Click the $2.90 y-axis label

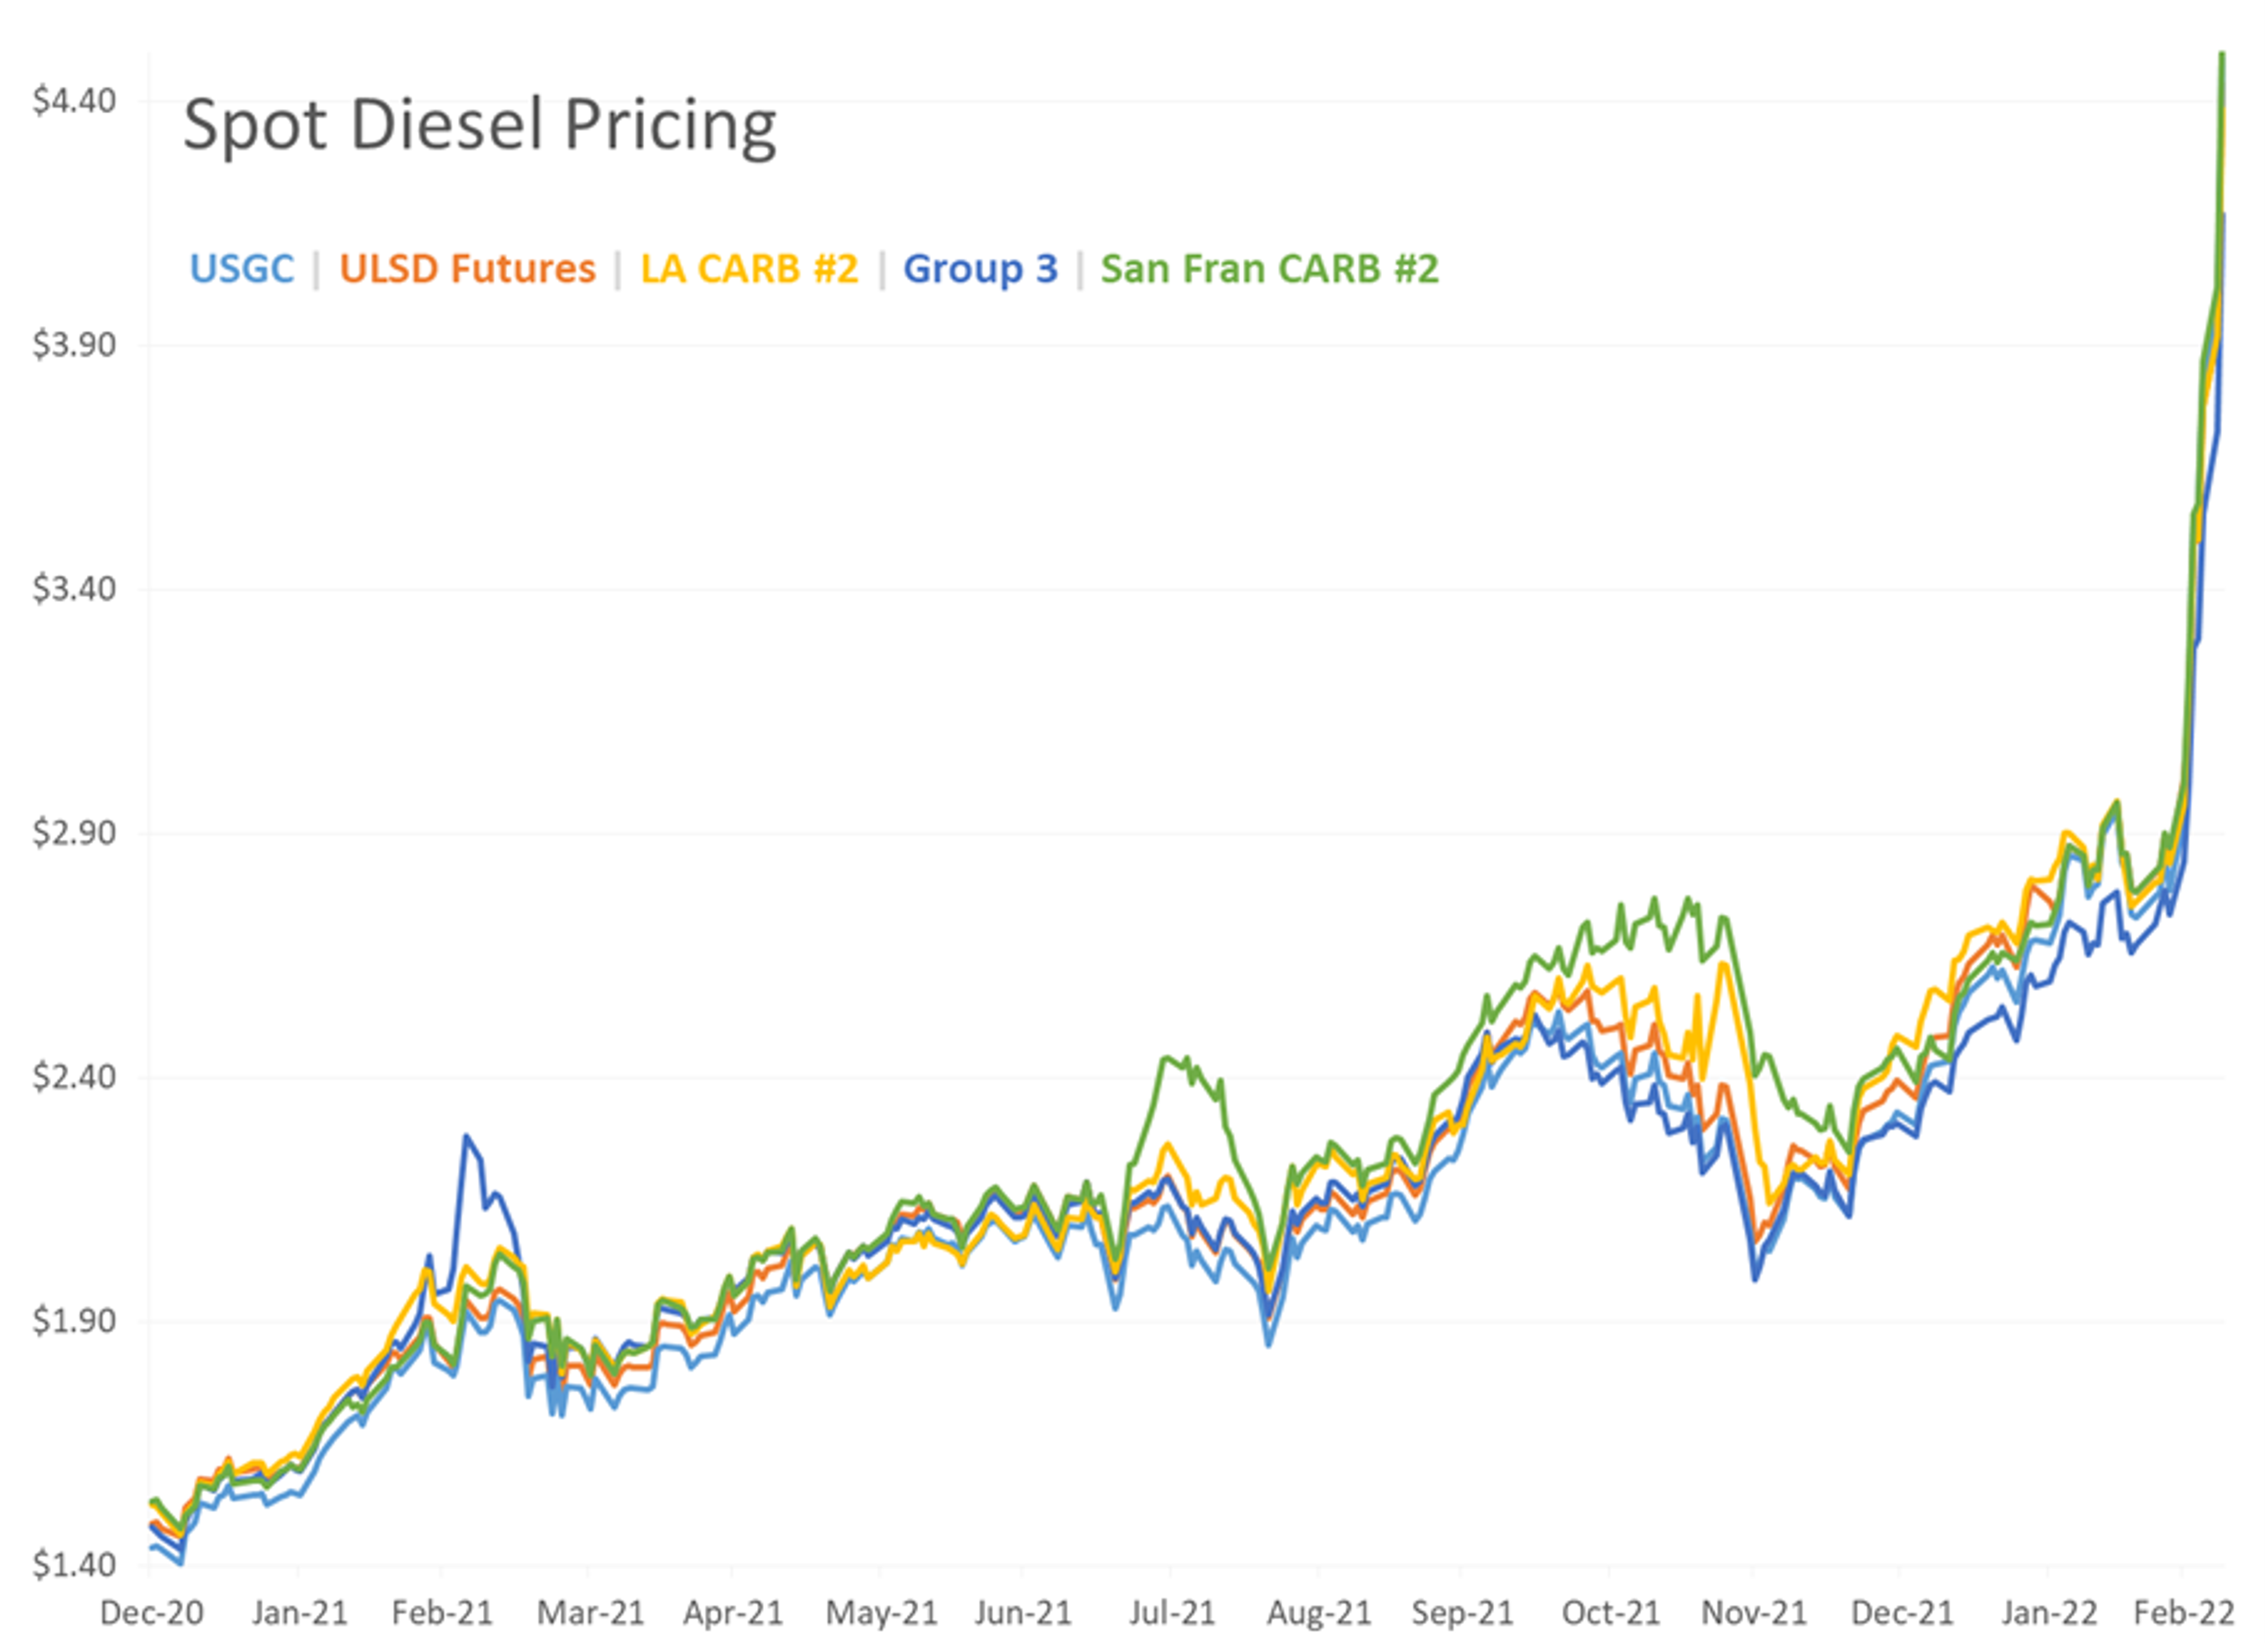[x=74, y=833]
